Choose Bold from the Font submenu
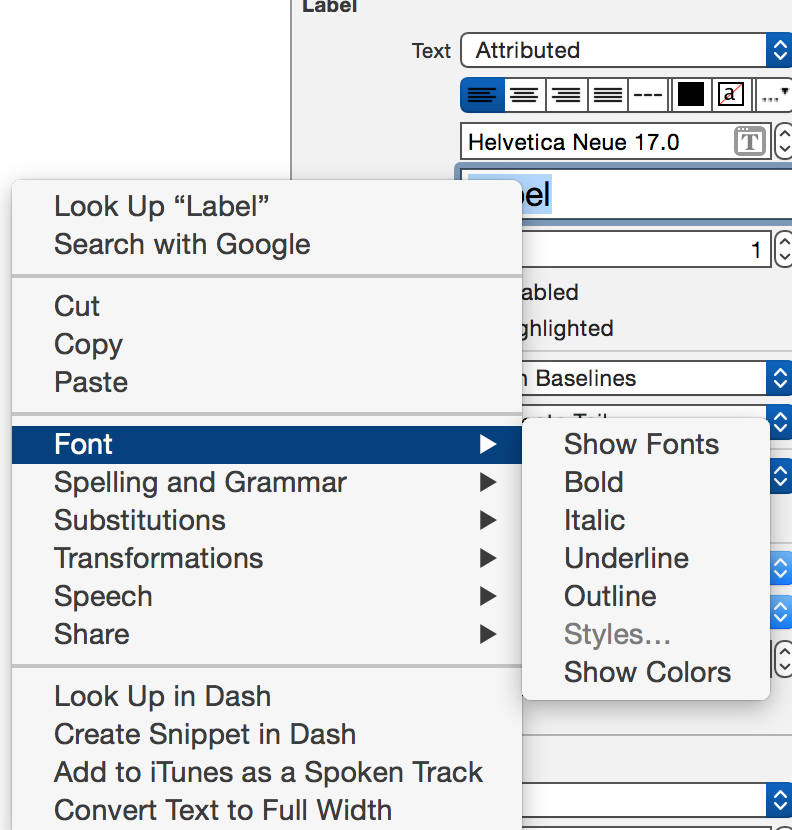 [x=594, y=482]
